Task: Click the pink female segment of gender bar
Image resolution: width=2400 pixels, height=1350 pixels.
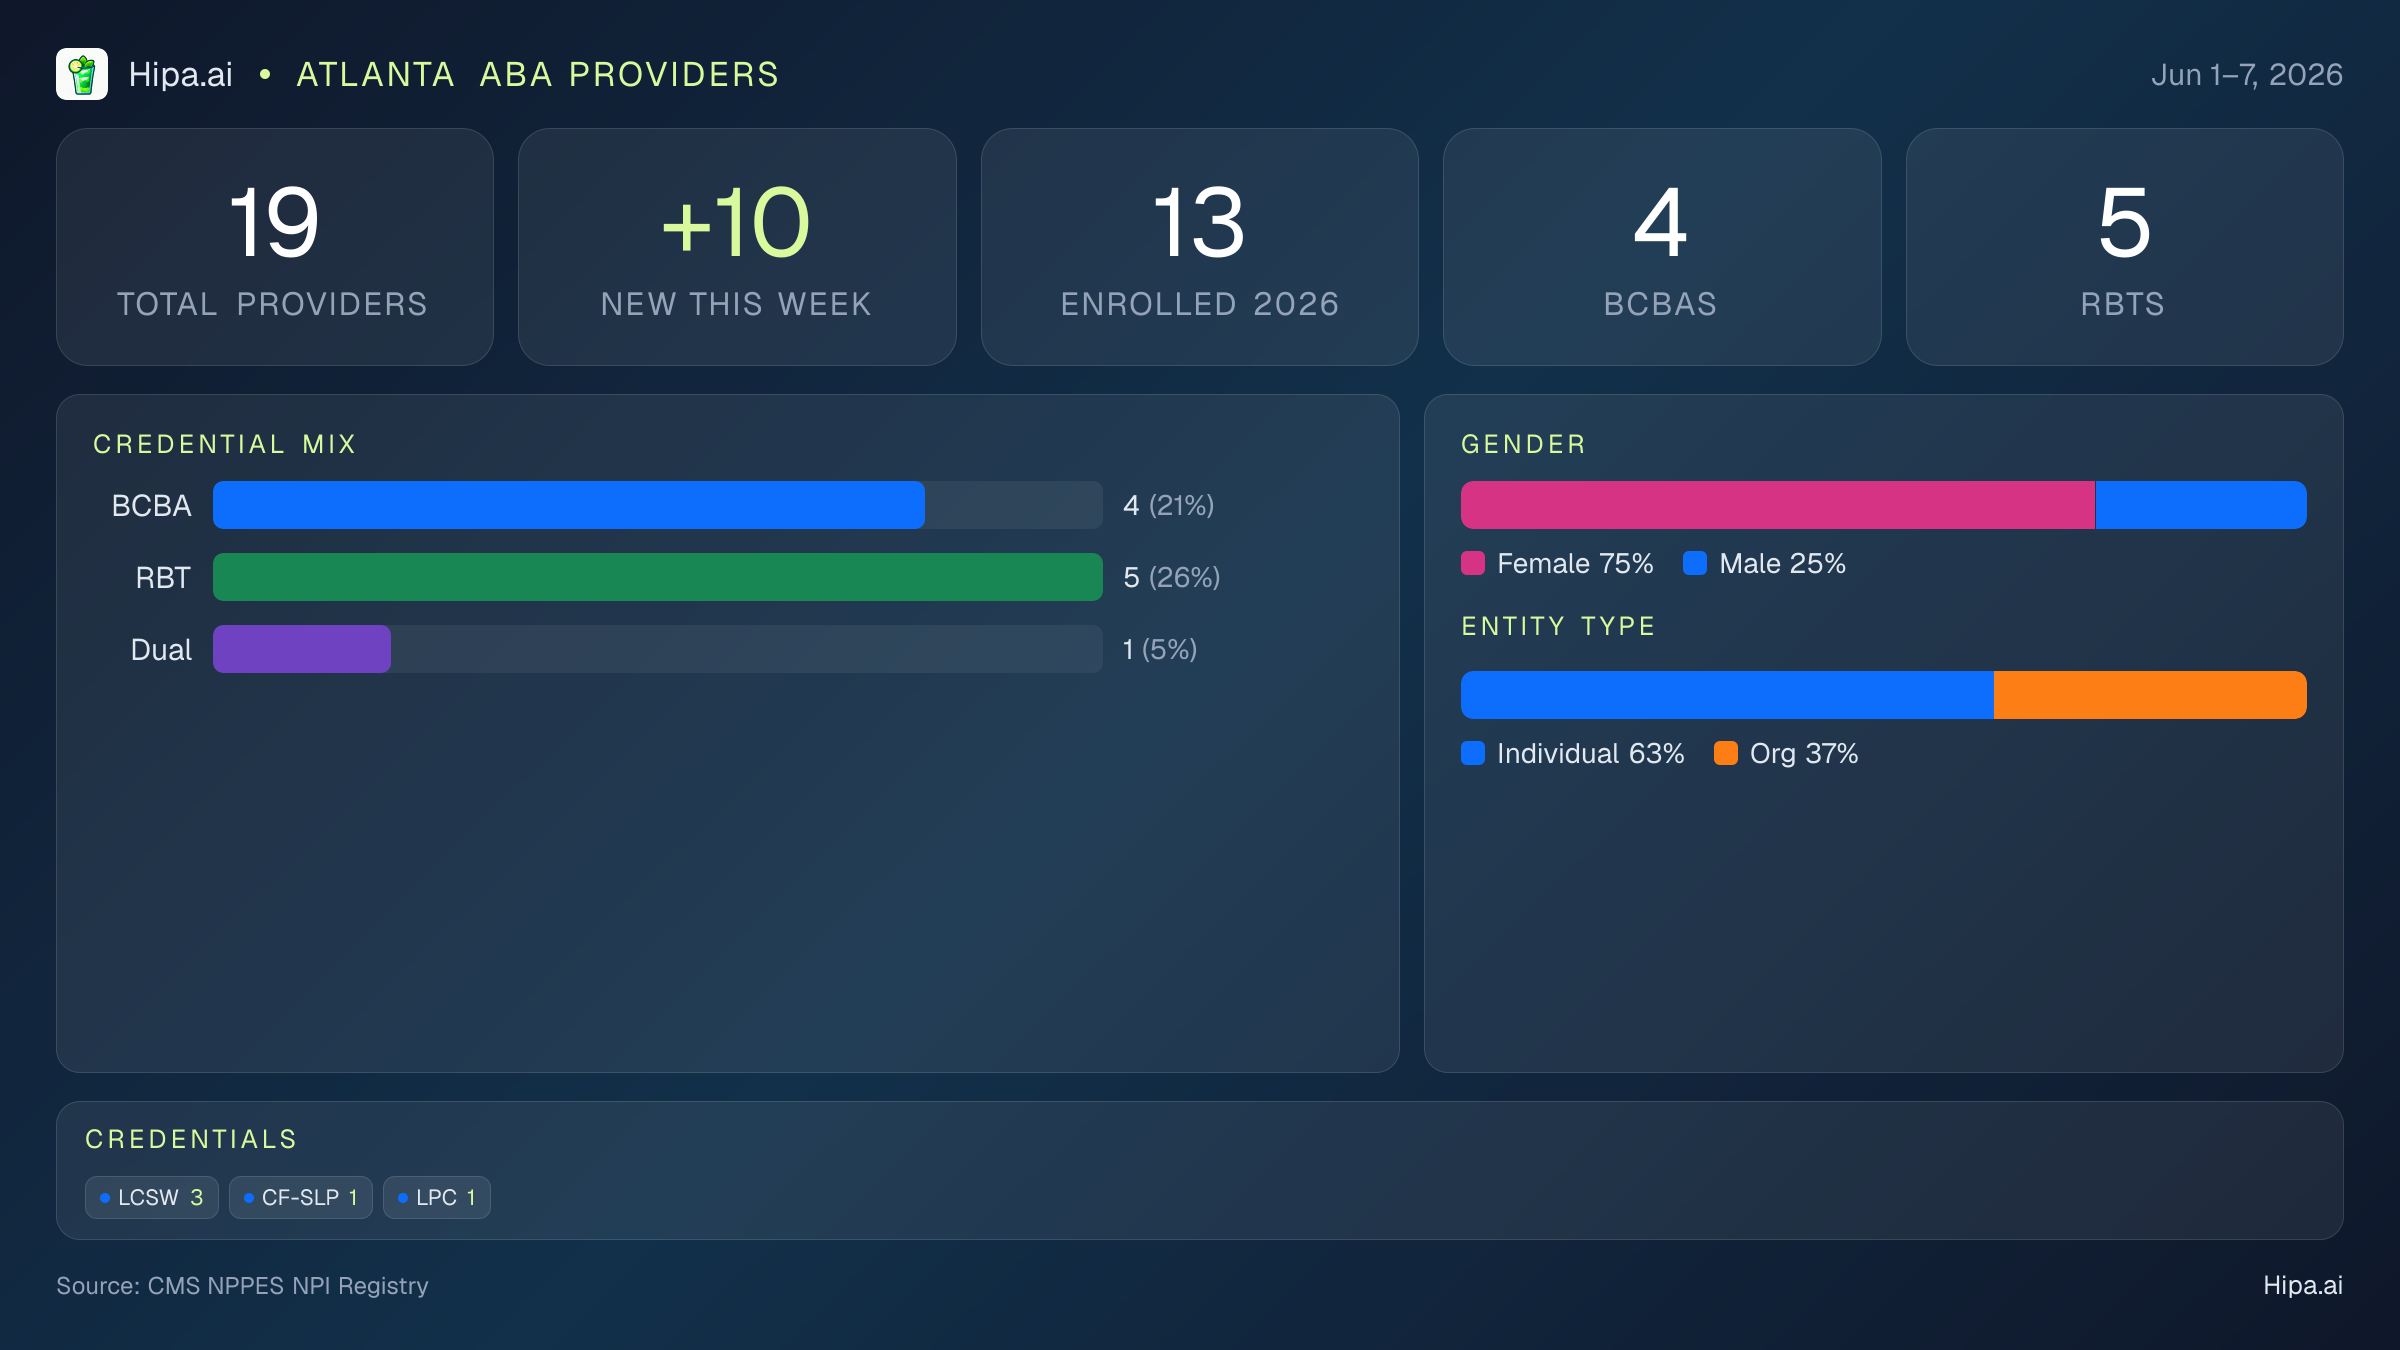Action: tap(1778, 505)
